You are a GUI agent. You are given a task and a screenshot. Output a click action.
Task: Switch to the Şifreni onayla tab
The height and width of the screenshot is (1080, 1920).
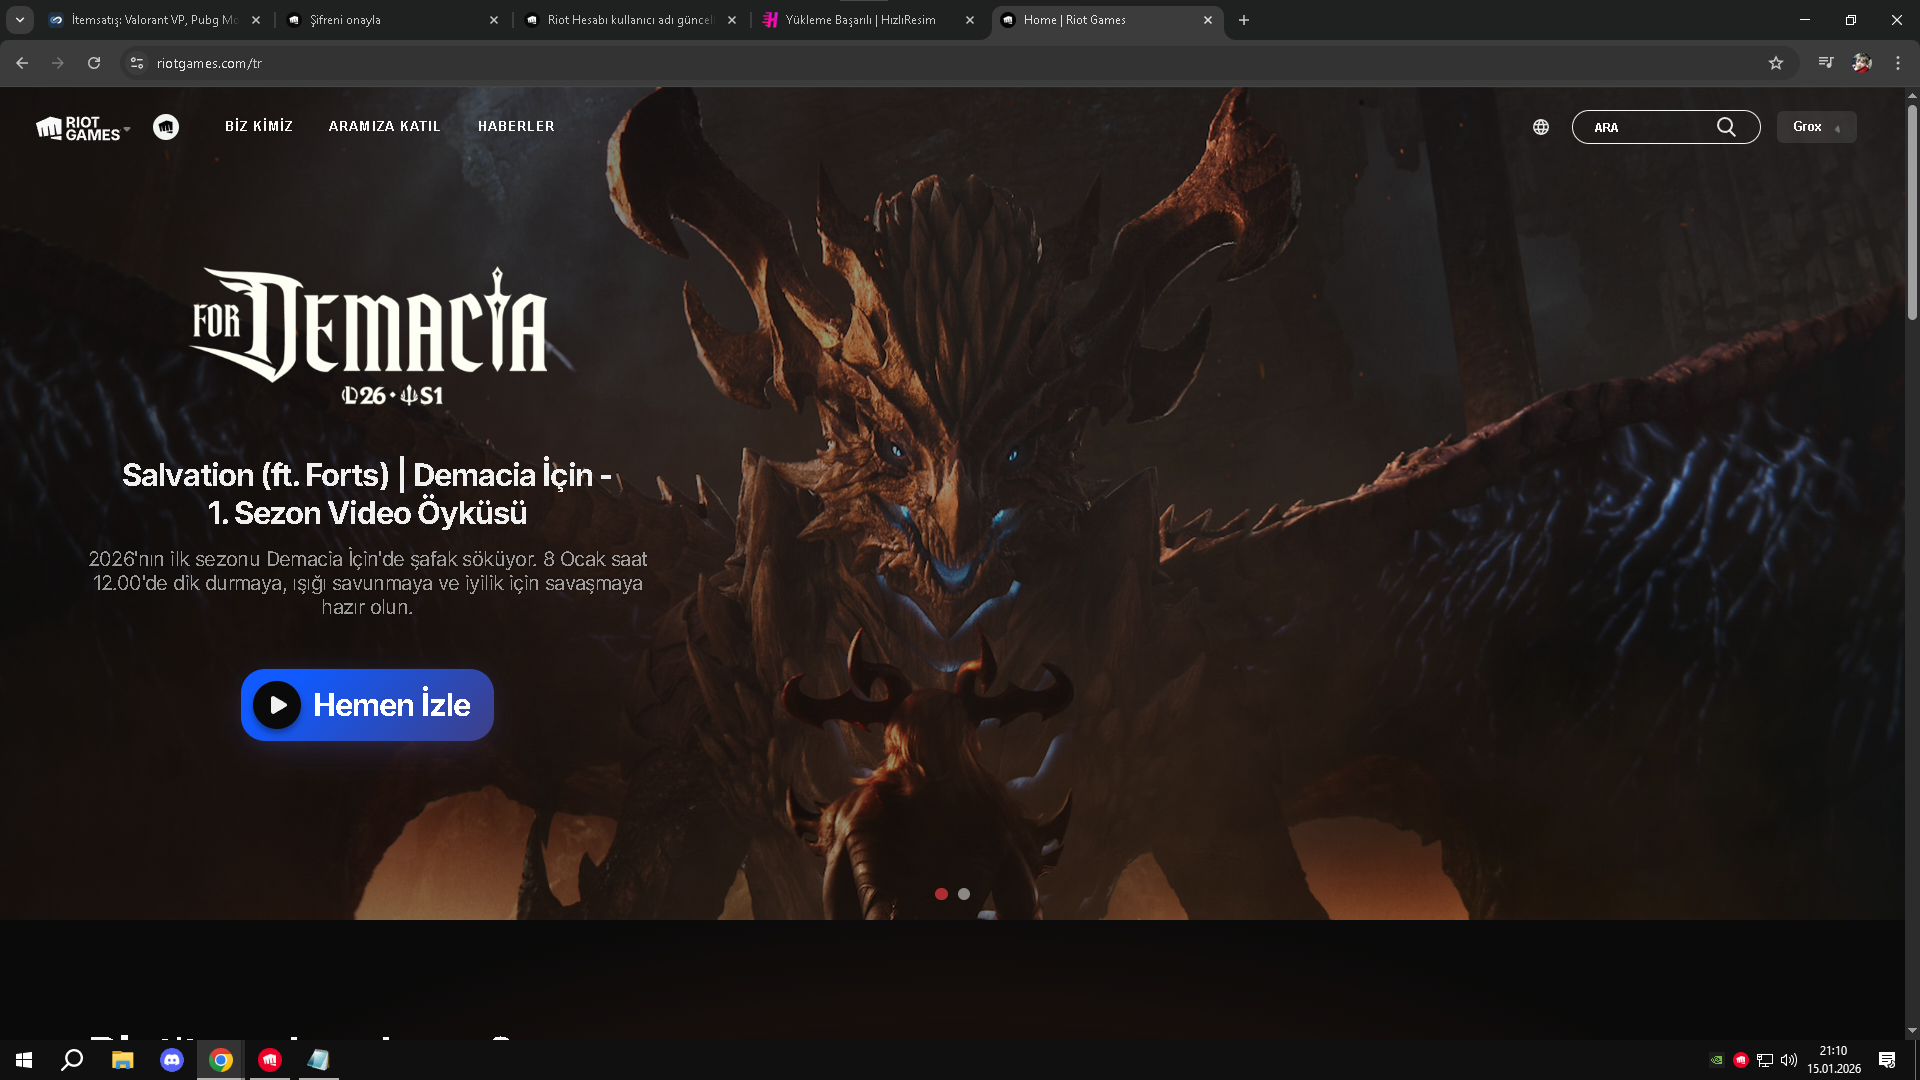coord(393,20)
